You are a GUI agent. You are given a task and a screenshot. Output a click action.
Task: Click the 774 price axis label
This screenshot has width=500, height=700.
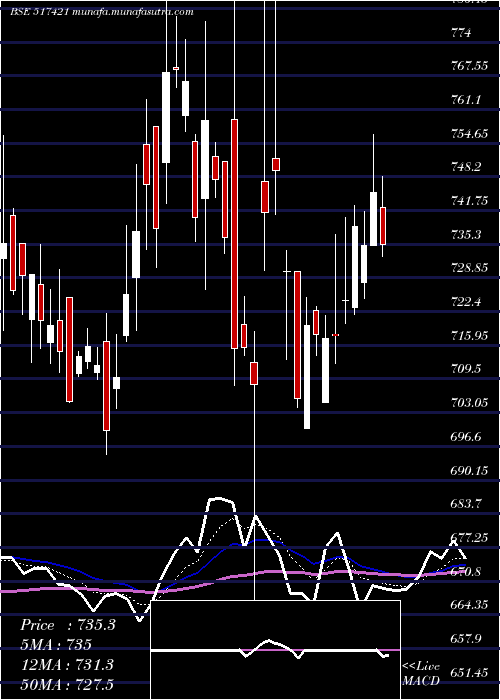461,33
